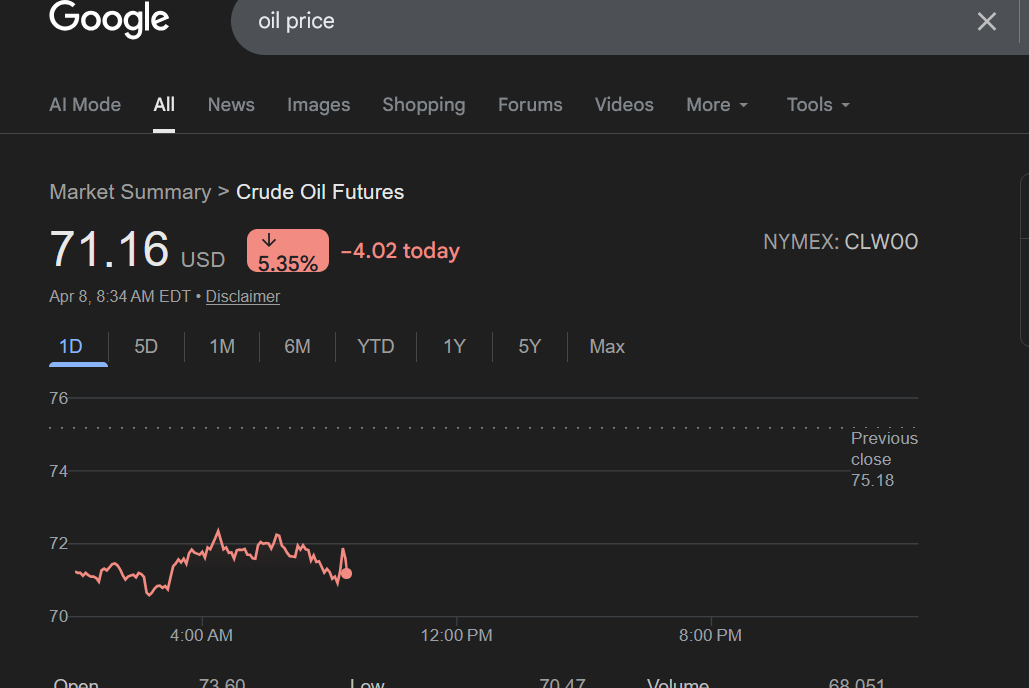Click the Google logo
This screenshot has height=688, width=1029.
pos(109,19)
